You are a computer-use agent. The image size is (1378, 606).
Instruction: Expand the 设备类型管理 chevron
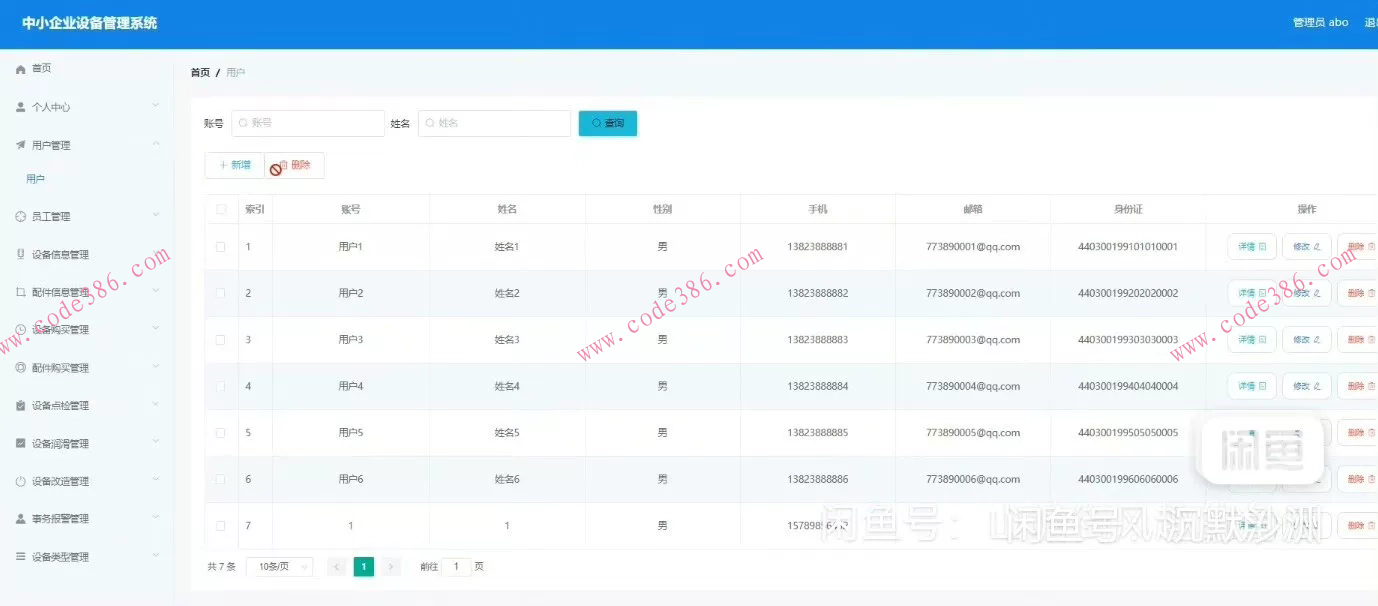tap(156, 556)
